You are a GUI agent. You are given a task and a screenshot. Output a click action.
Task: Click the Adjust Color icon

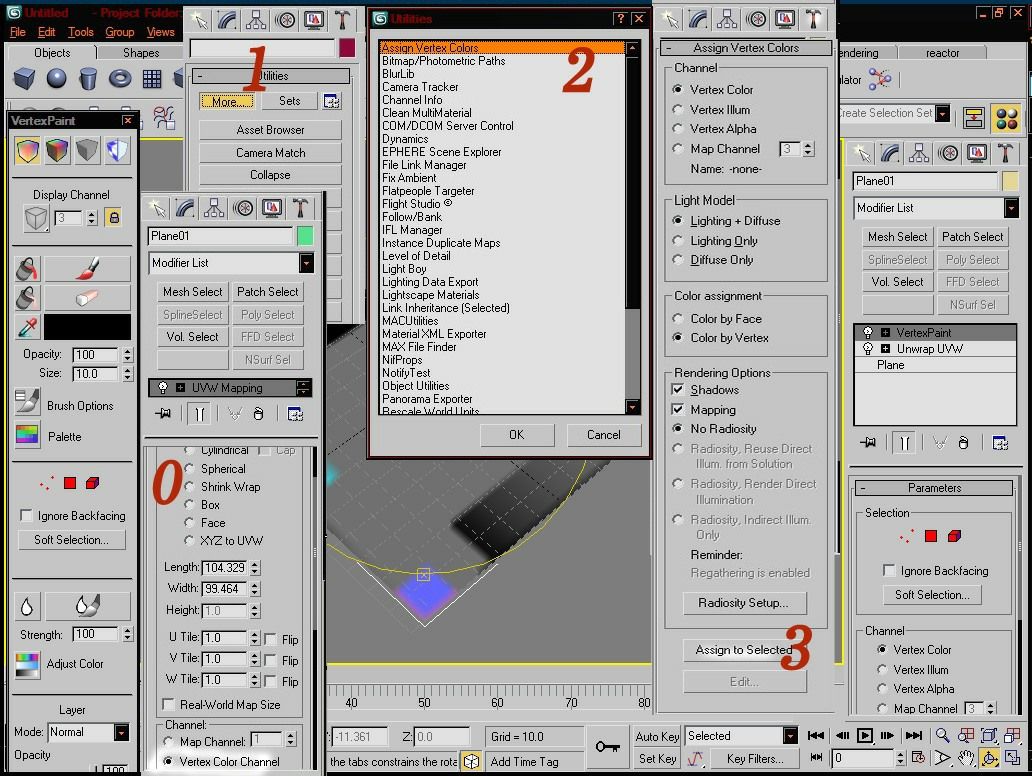[x=27, y=665]
